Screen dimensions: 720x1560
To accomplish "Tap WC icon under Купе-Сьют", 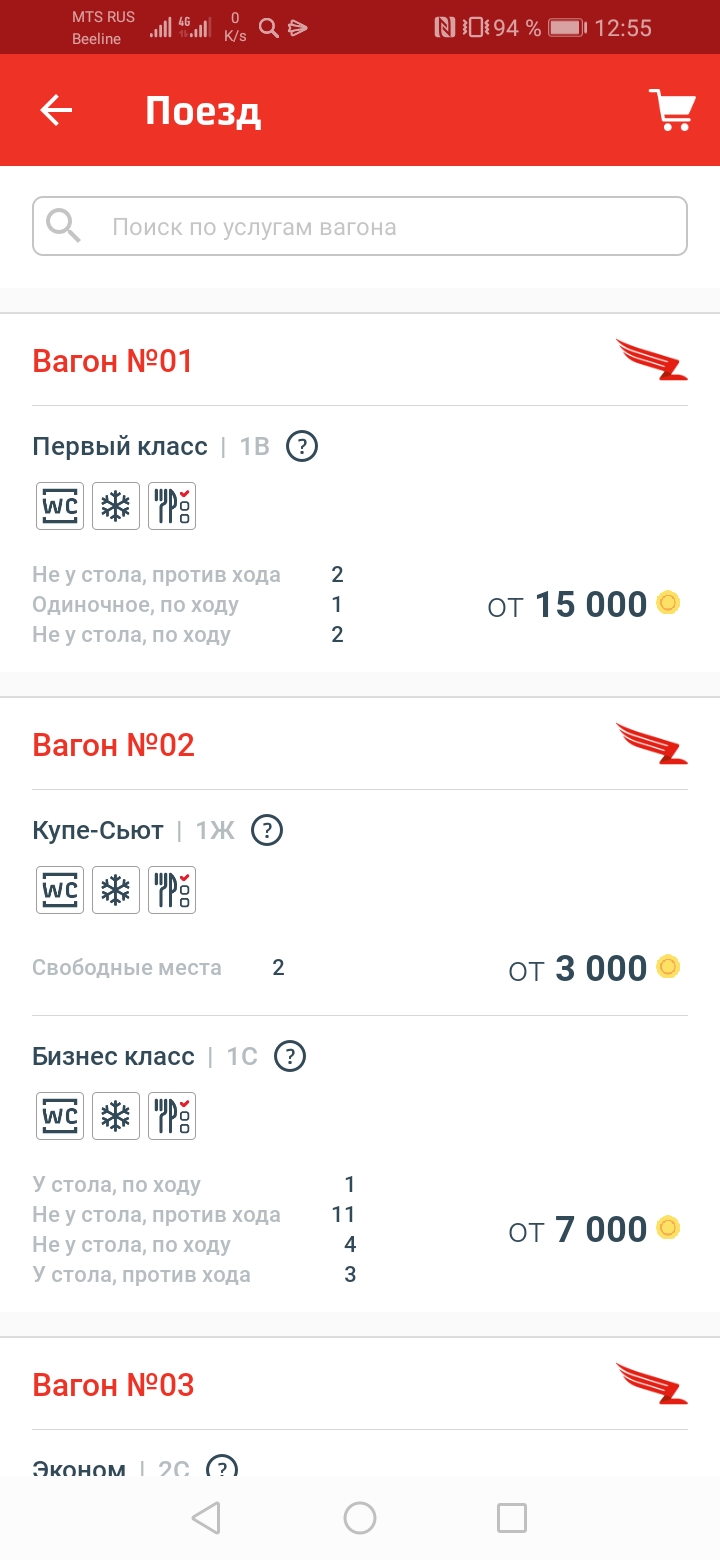I will pyautogui.click(x=60, y=890).
